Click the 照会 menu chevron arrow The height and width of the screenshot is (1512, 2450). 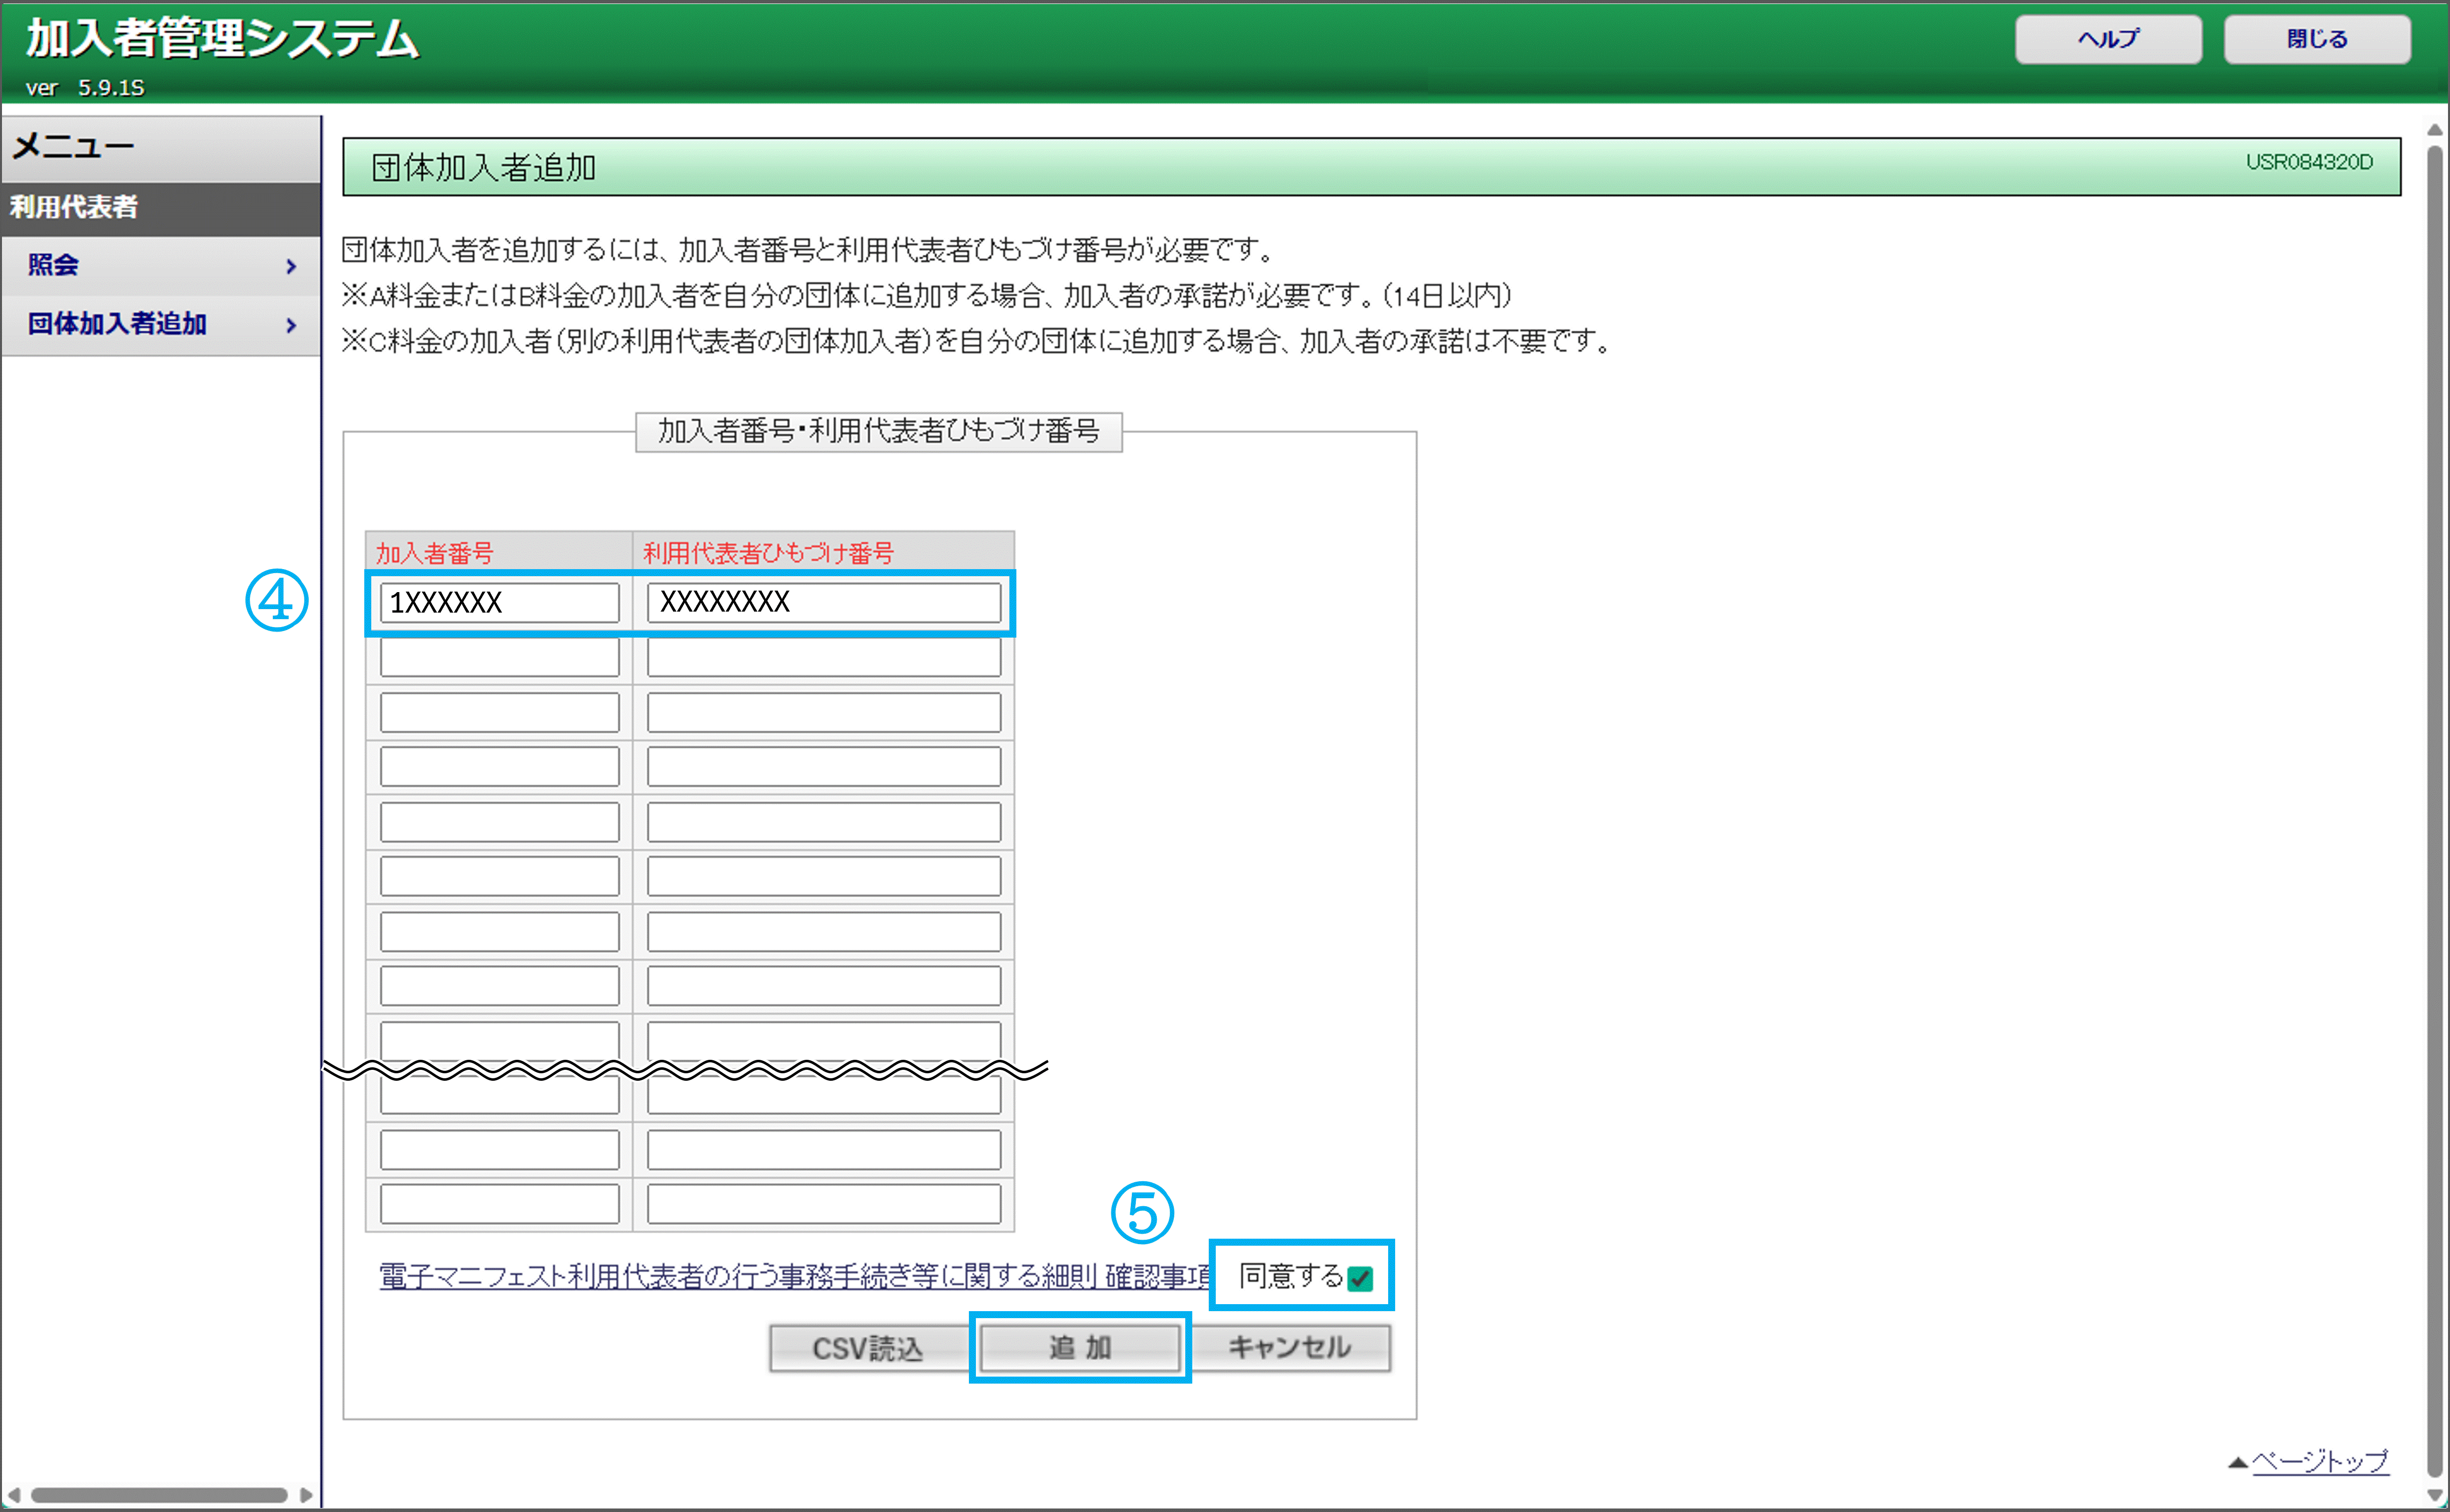(291, 266)
